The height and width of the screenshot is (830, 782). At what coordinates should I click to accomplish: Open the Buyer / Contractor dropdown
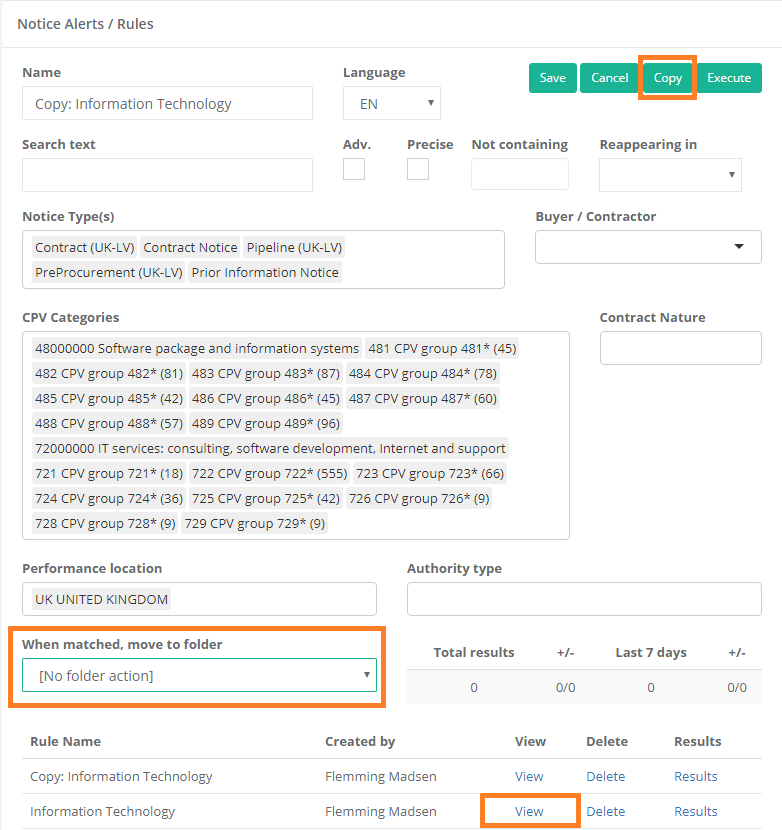pyautogui.click(x=648, y=246)
